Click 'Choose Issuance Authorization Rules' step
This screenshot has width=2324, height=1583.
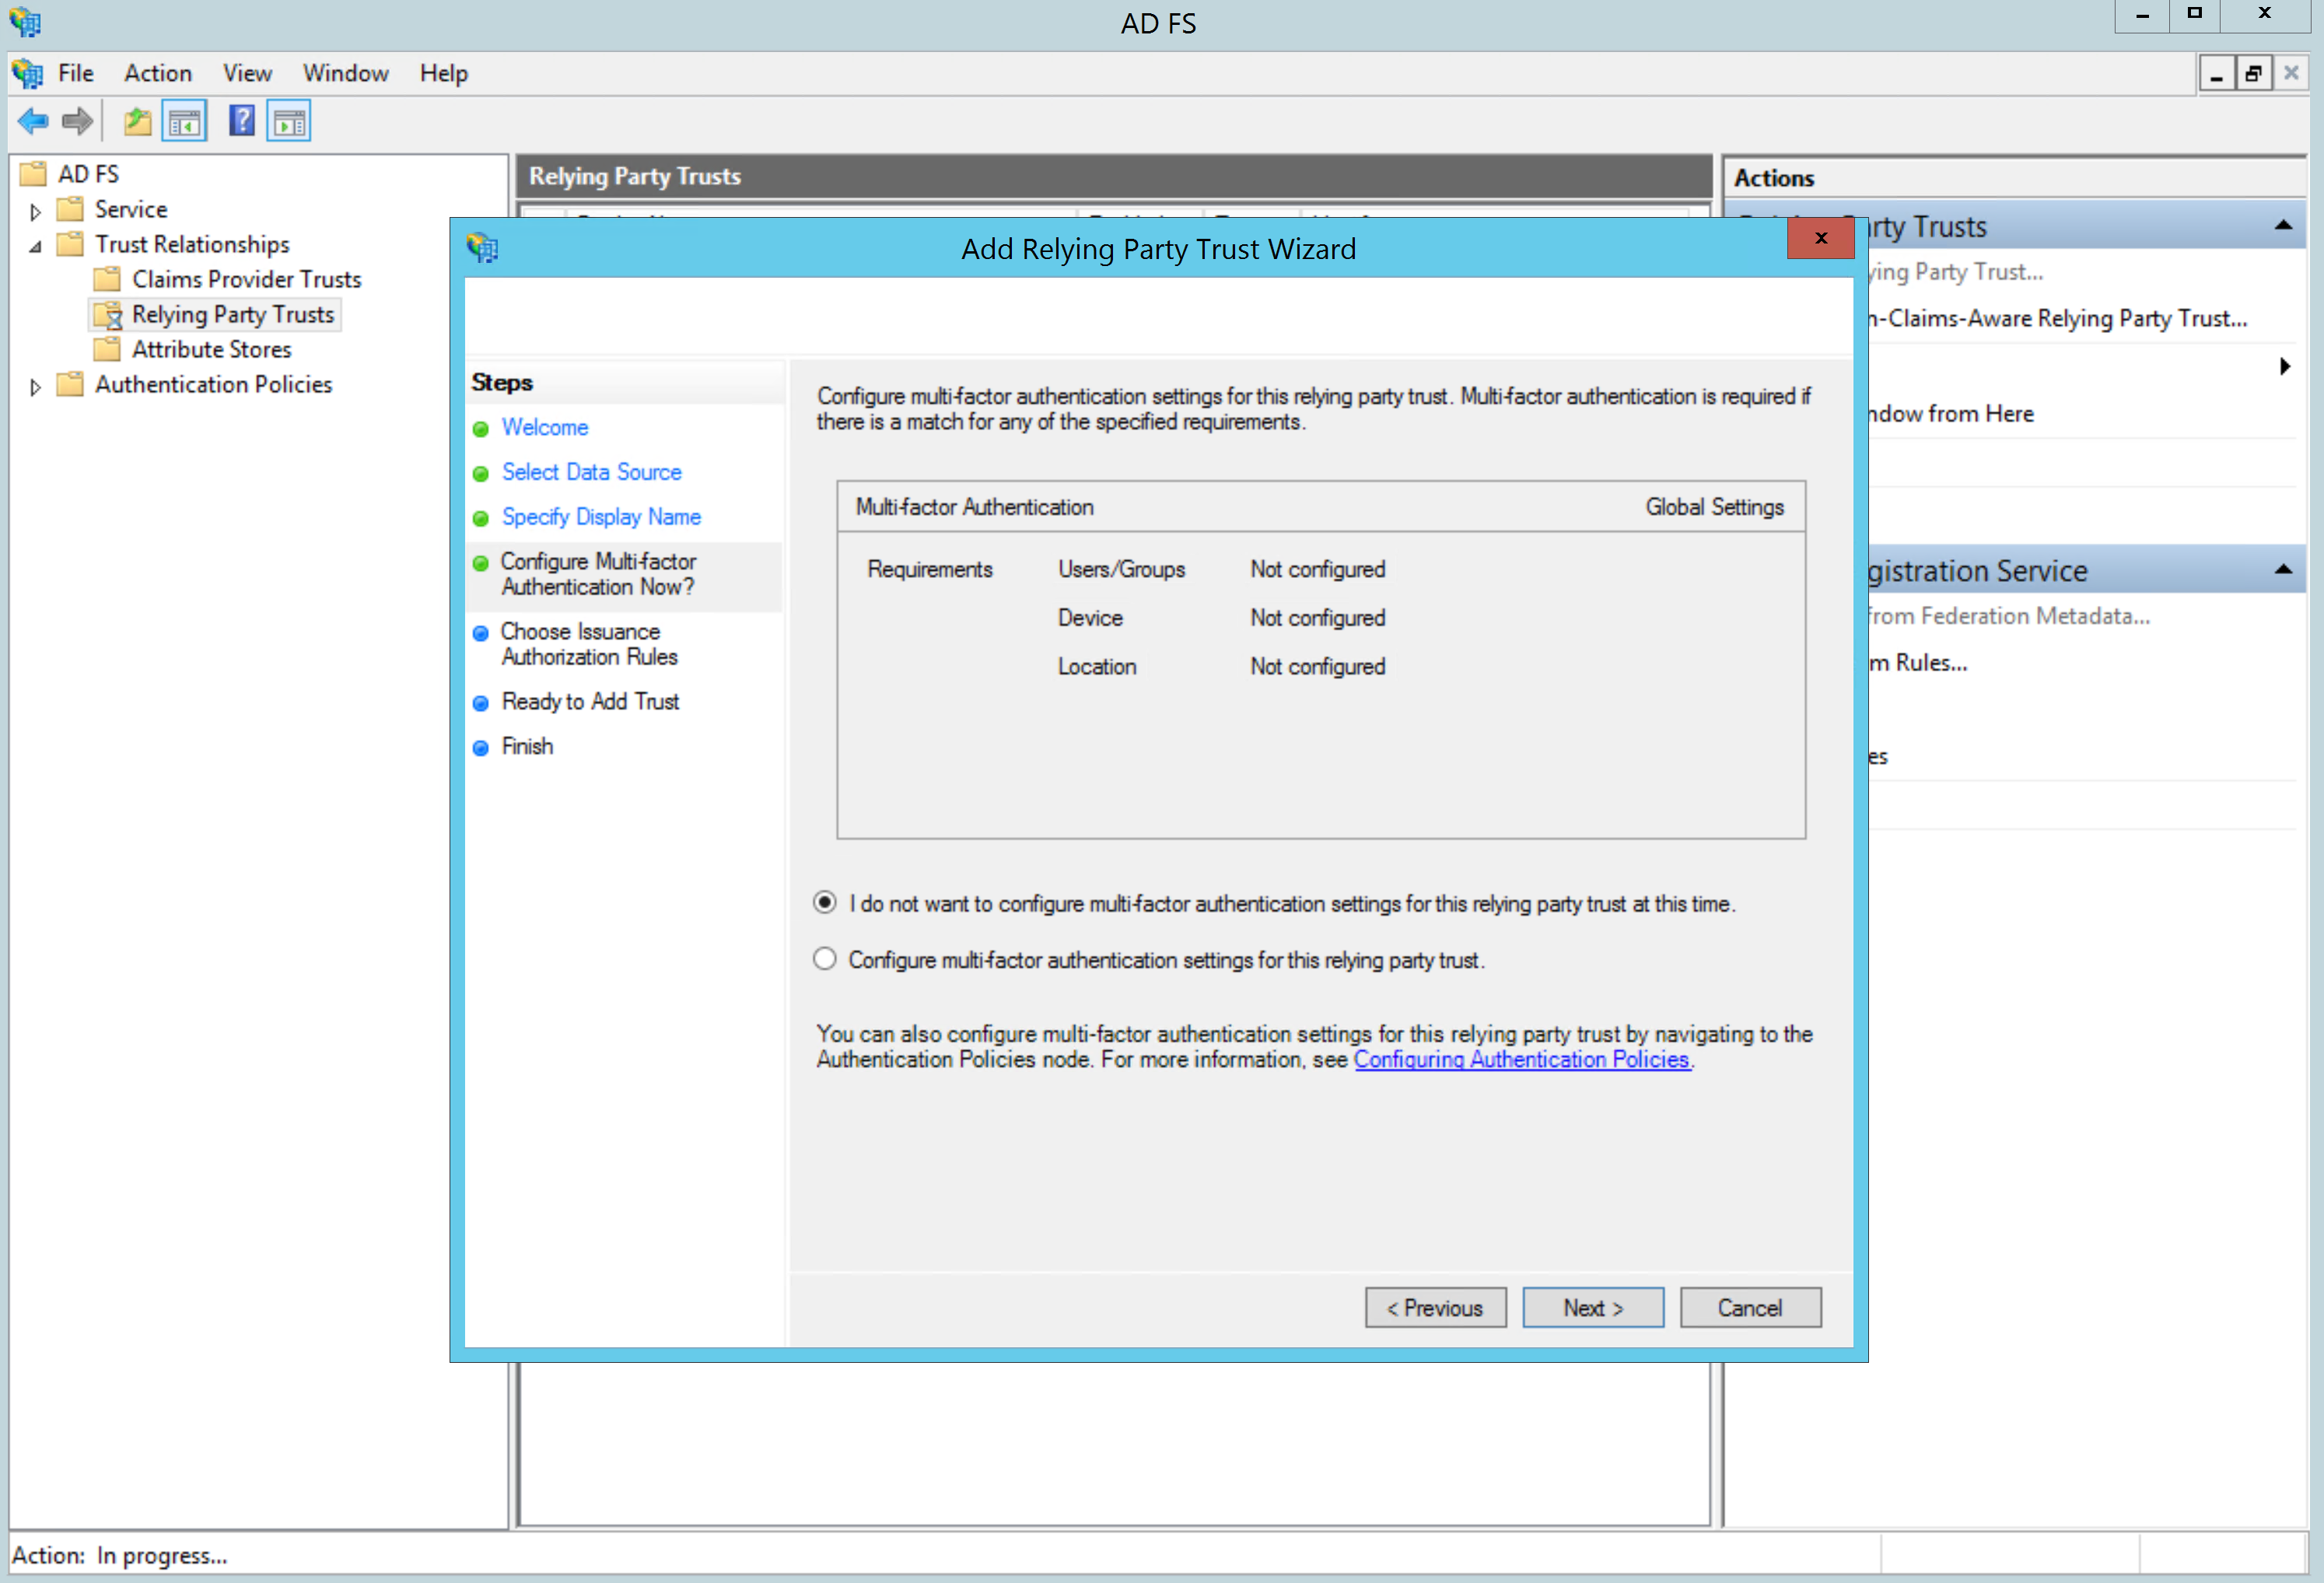click(x=589, y=644)
